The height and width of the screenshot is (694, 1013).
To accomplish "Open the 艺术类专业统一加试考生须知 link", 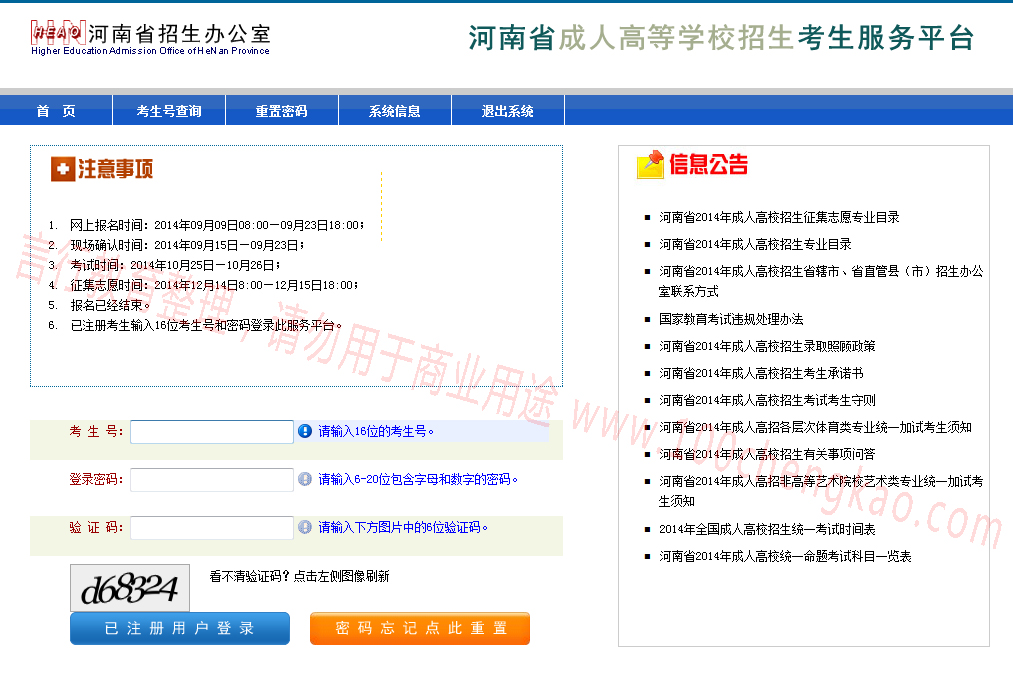I will (821, 491).
